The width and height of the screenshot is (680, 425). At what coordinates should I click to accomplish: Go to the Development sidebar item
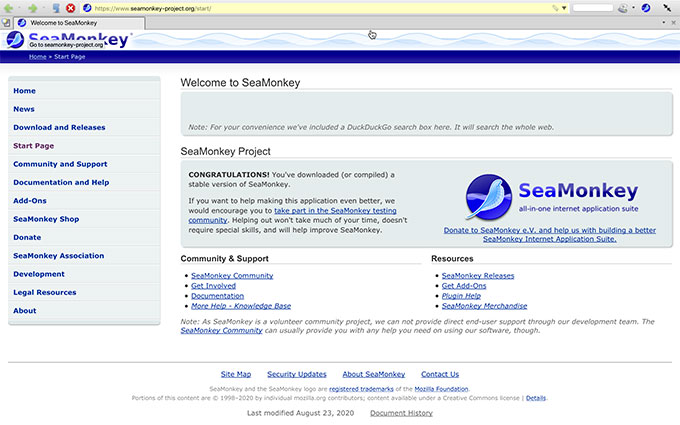pos(39,274)
